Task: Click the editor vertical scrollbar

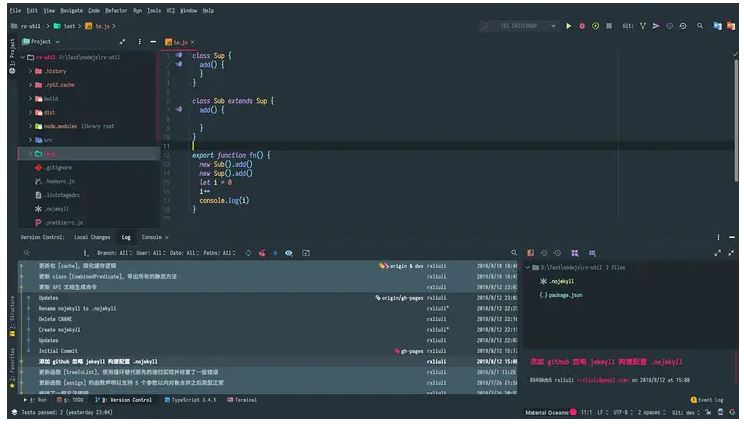Action: coord(736,121)
